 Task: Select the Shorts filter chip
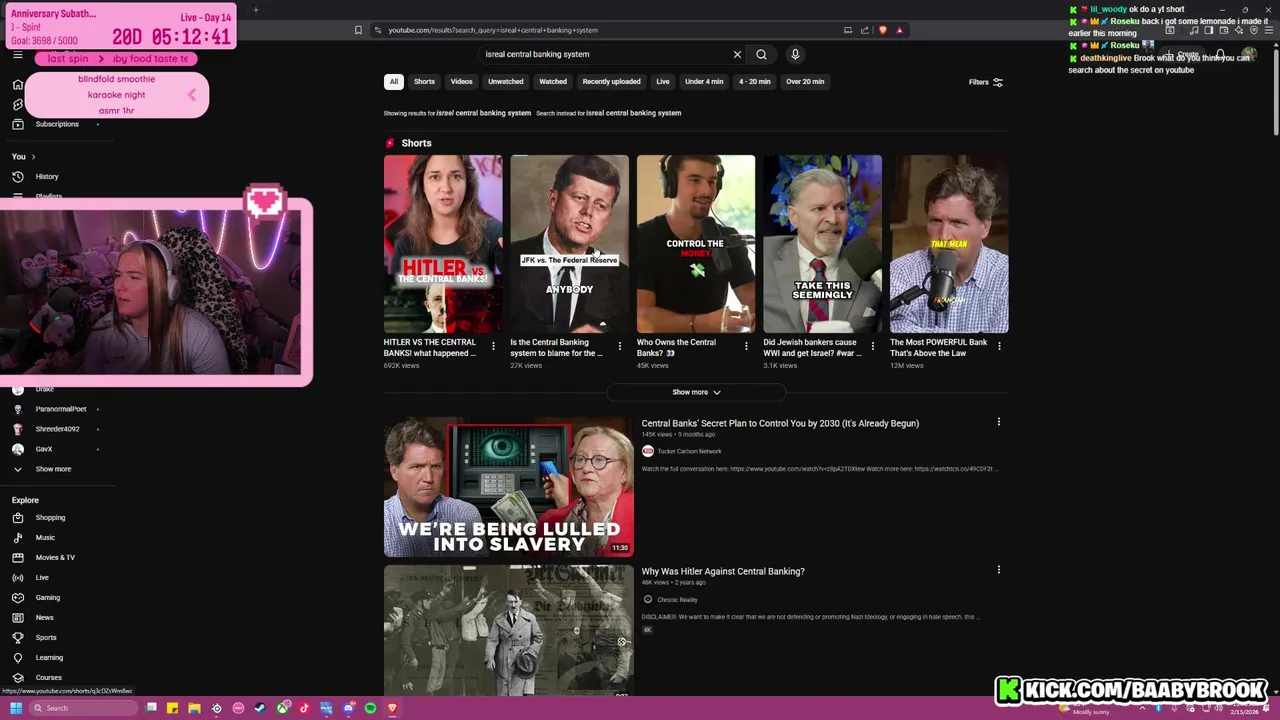424,82
